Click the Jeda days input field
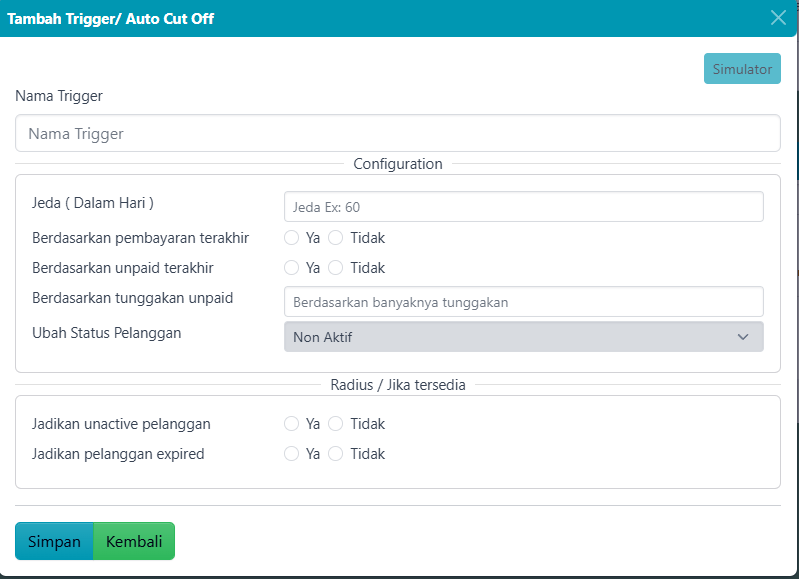The width and height of the screenshot is (799, 579). tap(523, 207)
